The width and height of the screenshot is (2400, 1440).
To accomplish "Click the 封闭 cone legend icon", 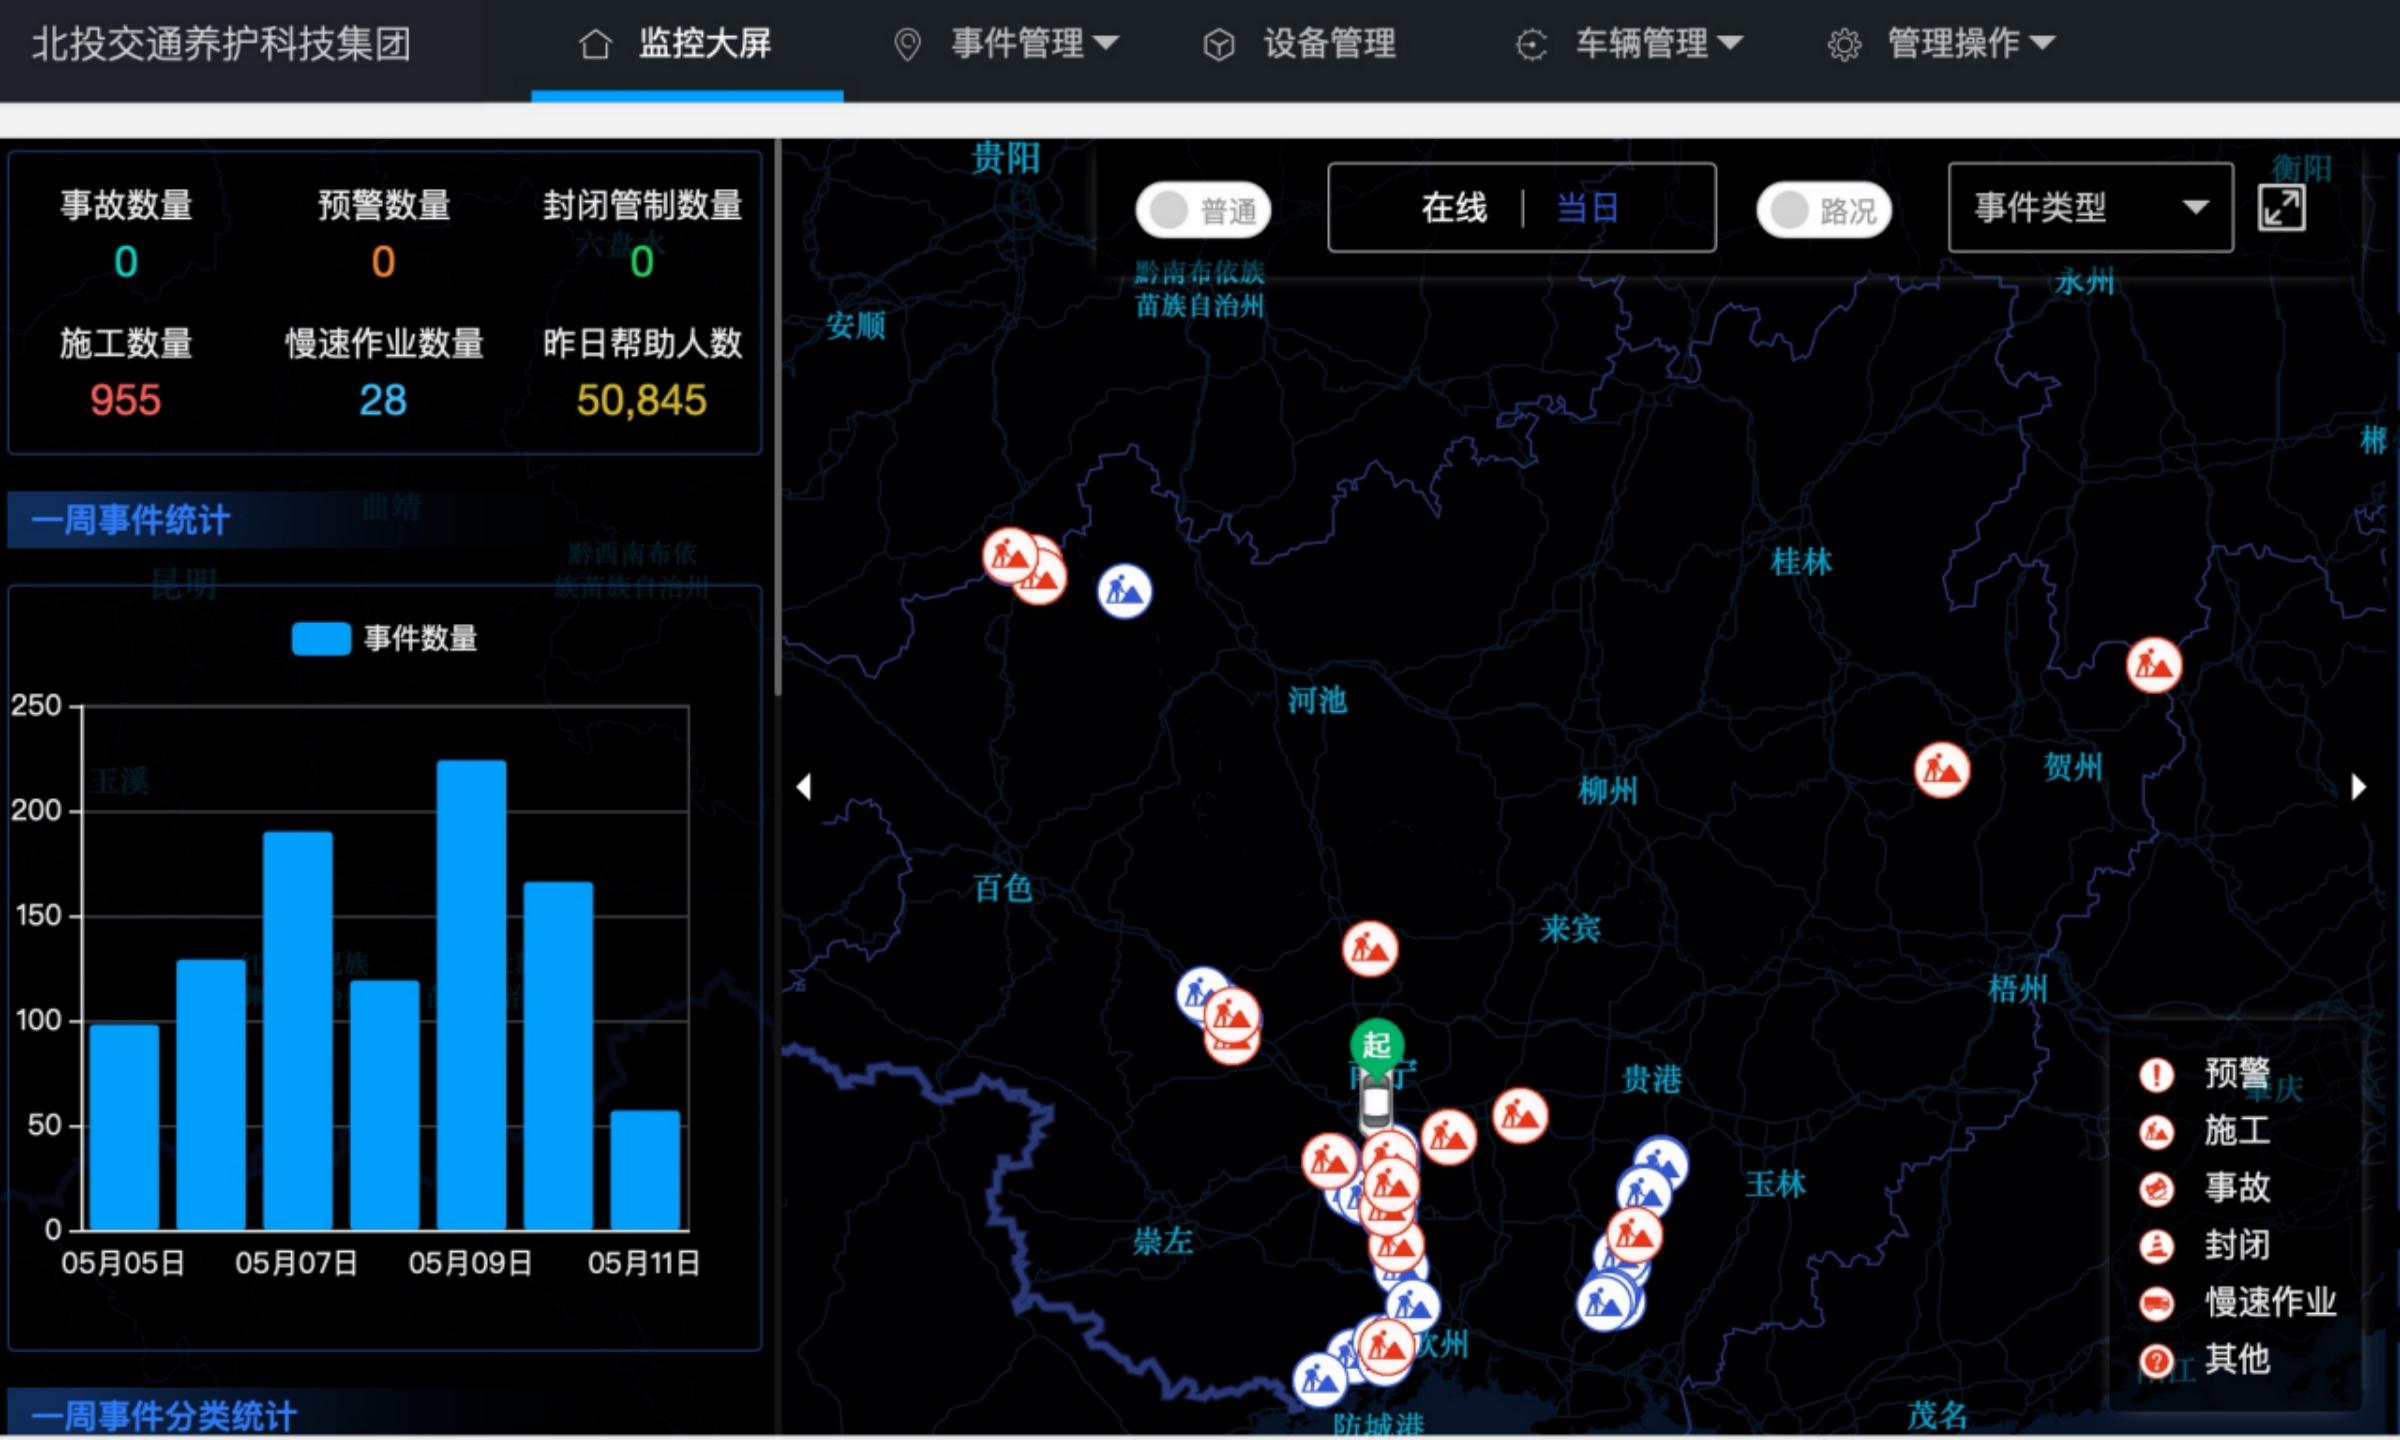I will (2156, 1246).
